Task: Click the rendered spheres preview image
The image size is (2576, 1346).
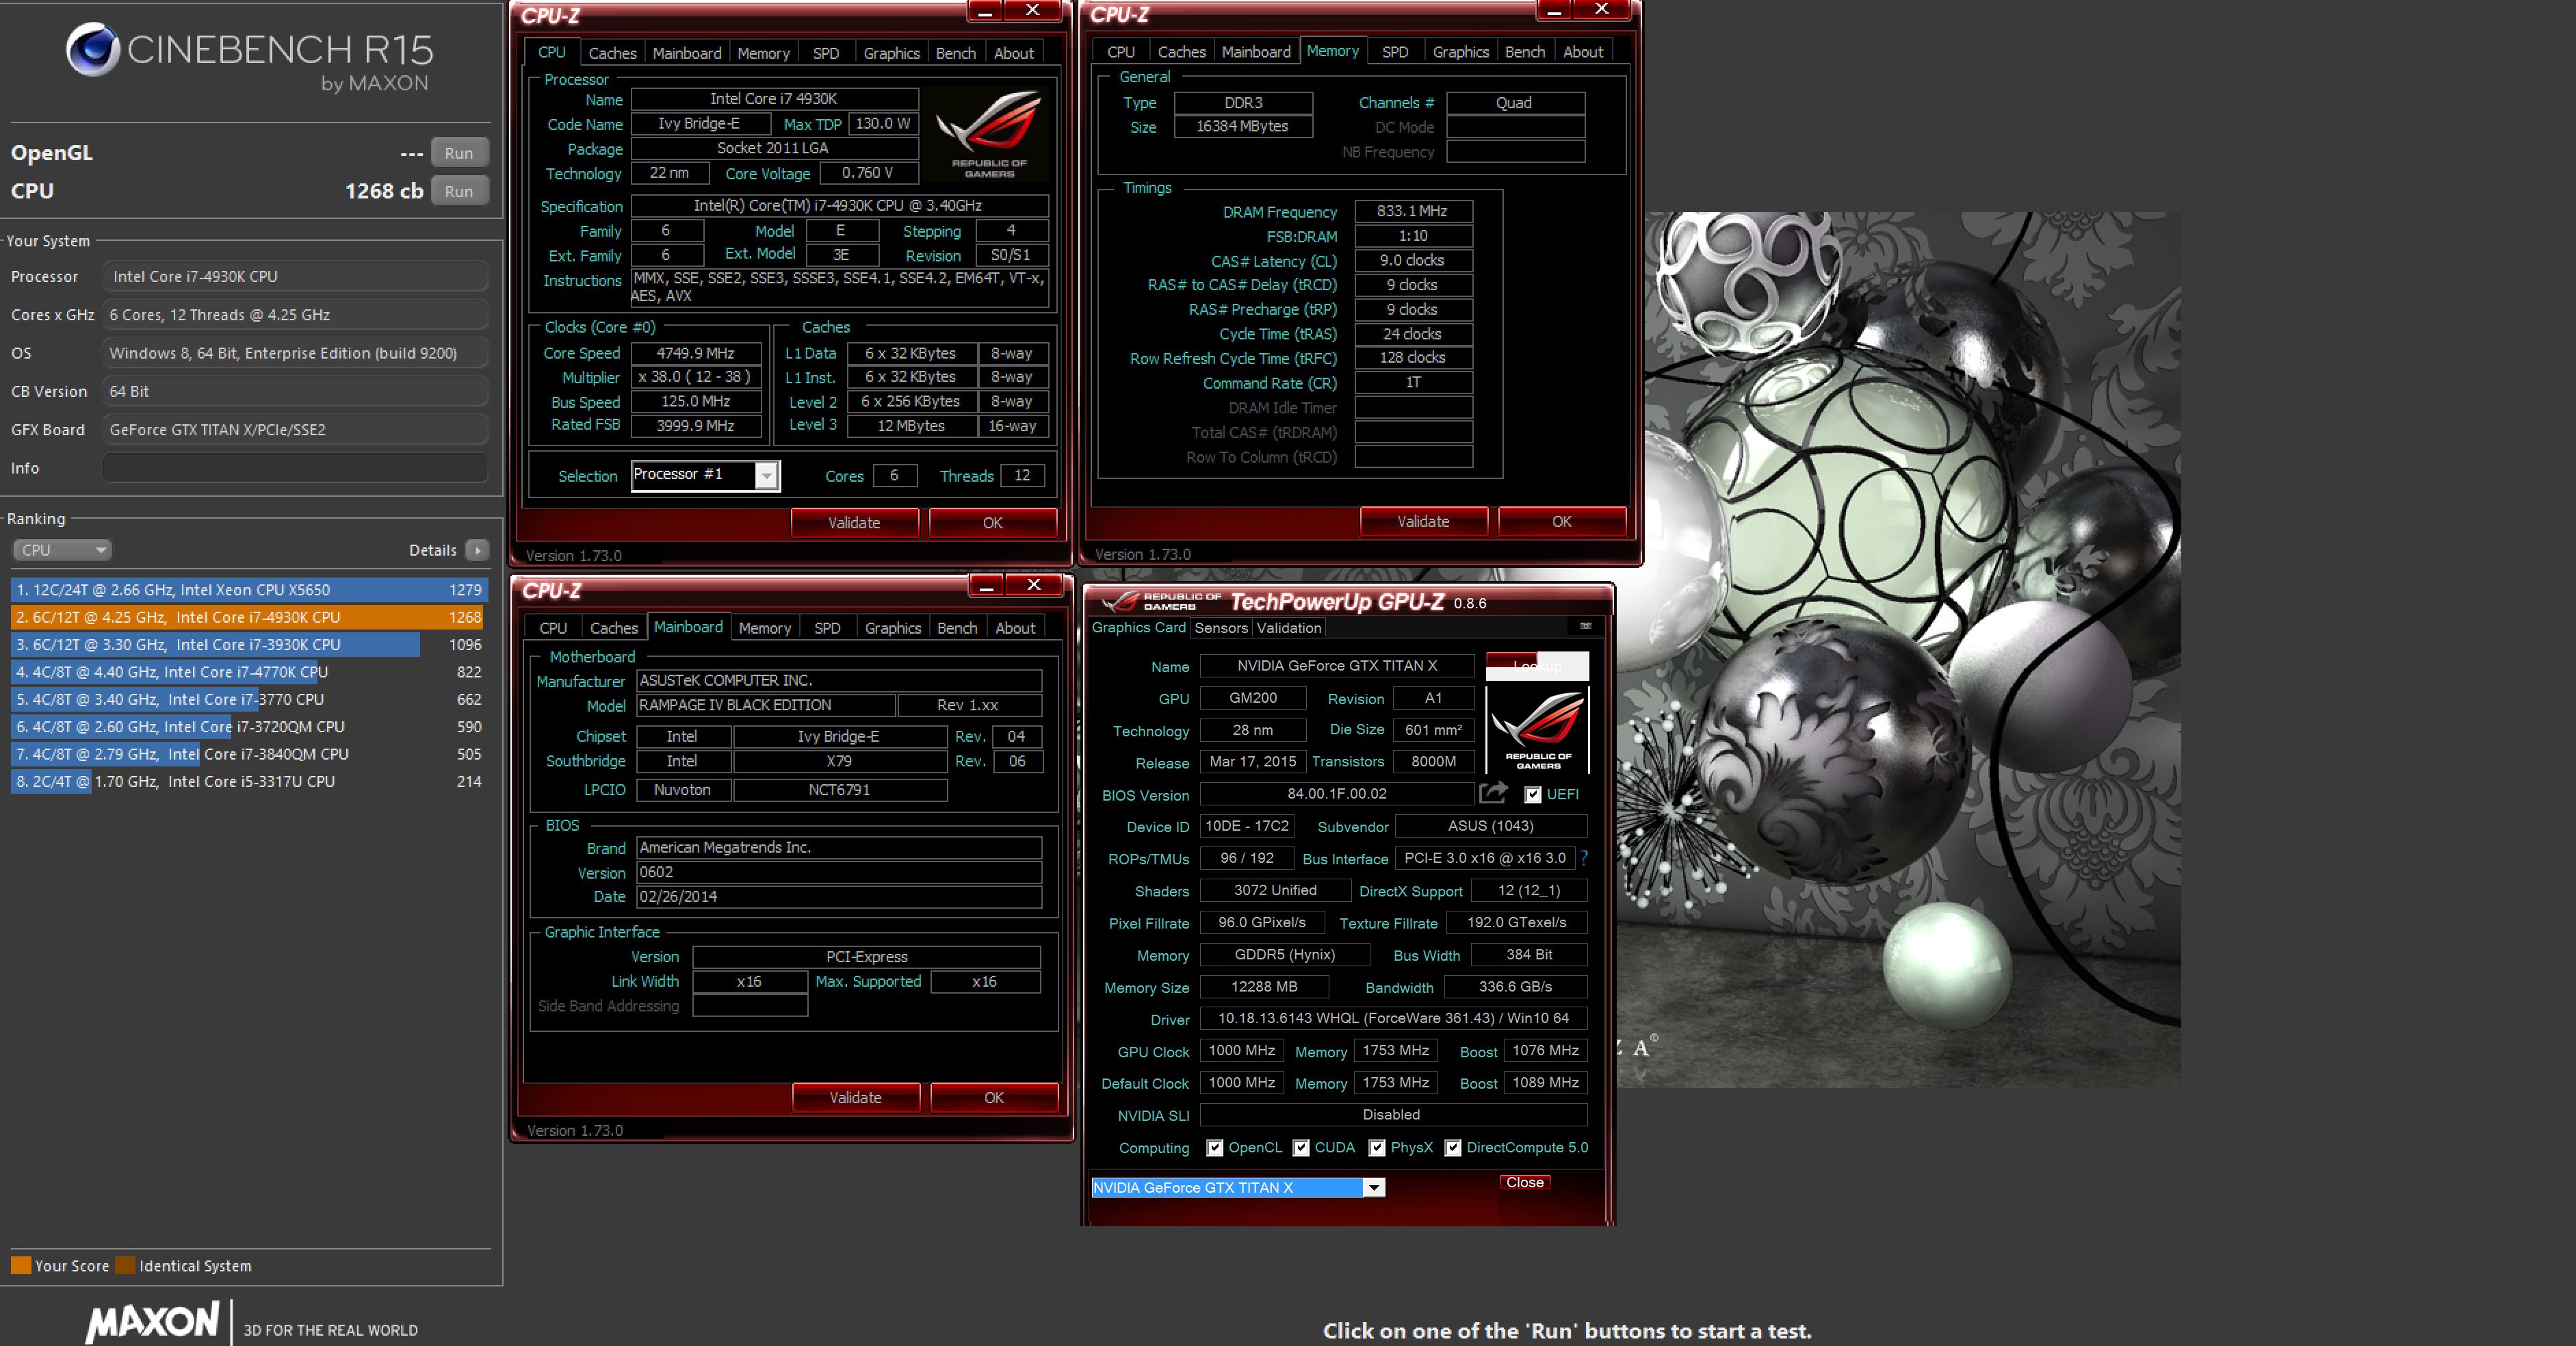Action: [1898, 649]
